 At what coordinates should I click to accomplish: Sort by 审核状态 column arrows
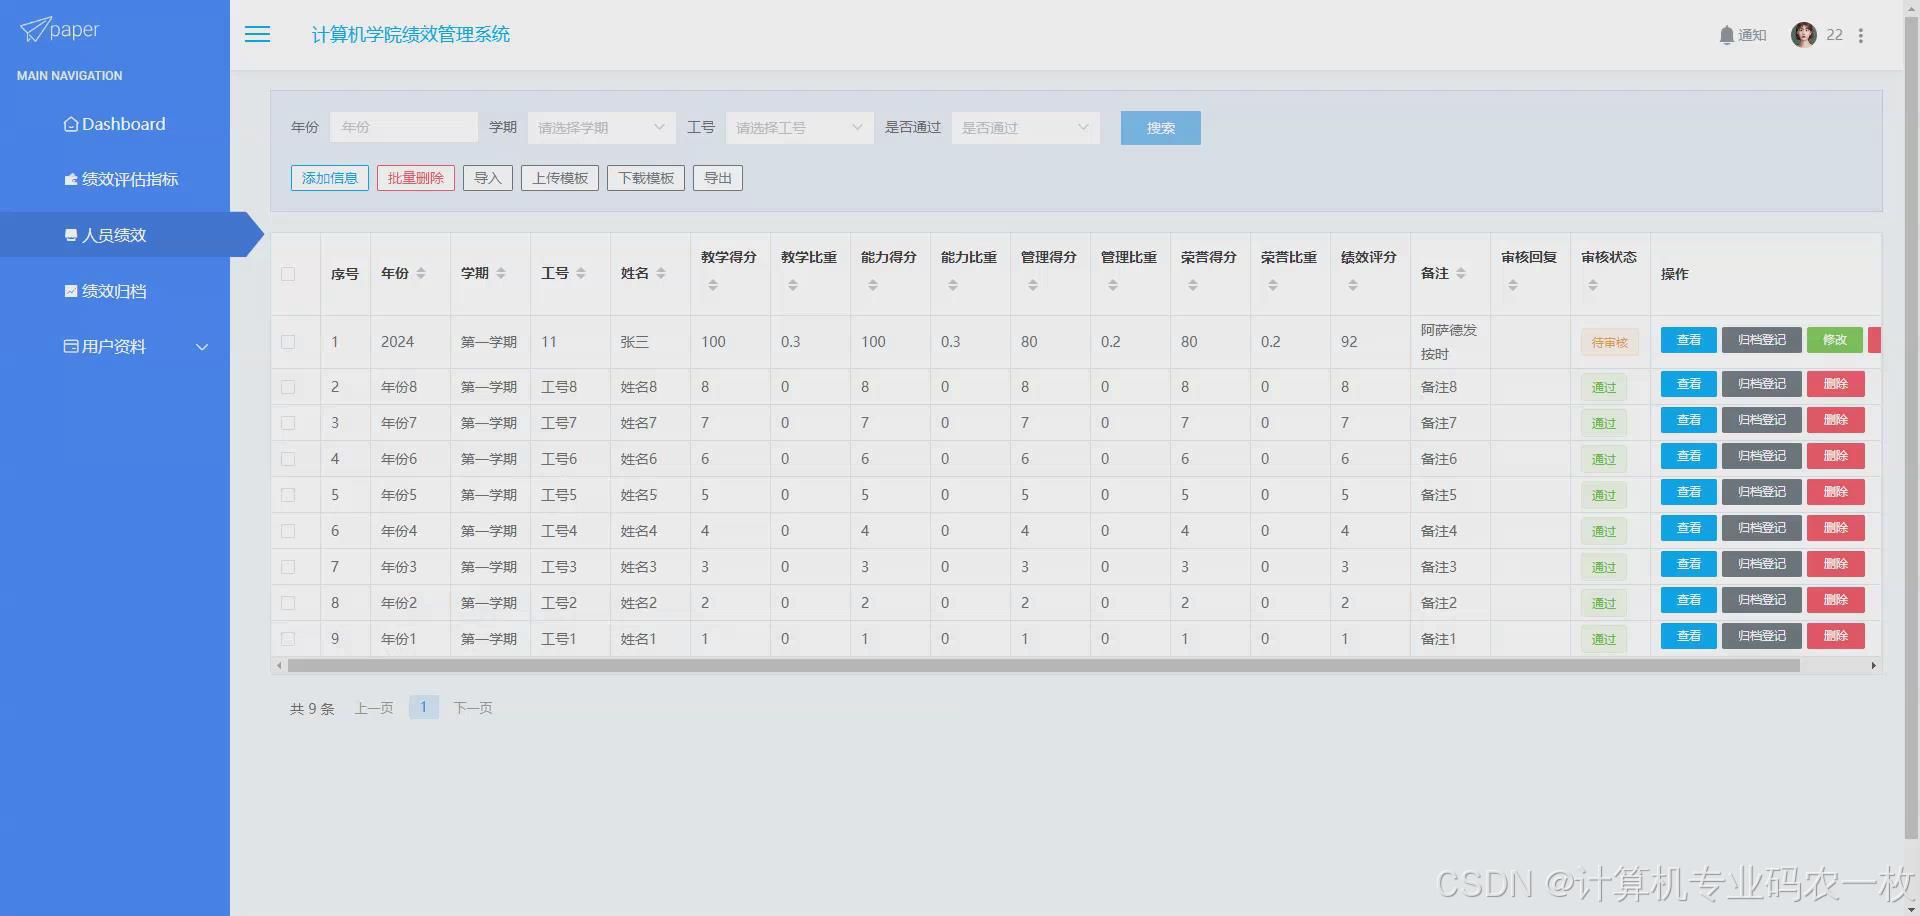point(1593,285)
